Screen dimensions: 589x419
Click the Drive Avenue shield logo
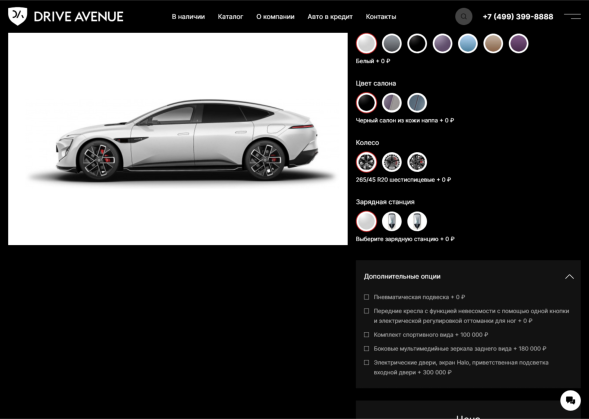[x=18, y=16]
